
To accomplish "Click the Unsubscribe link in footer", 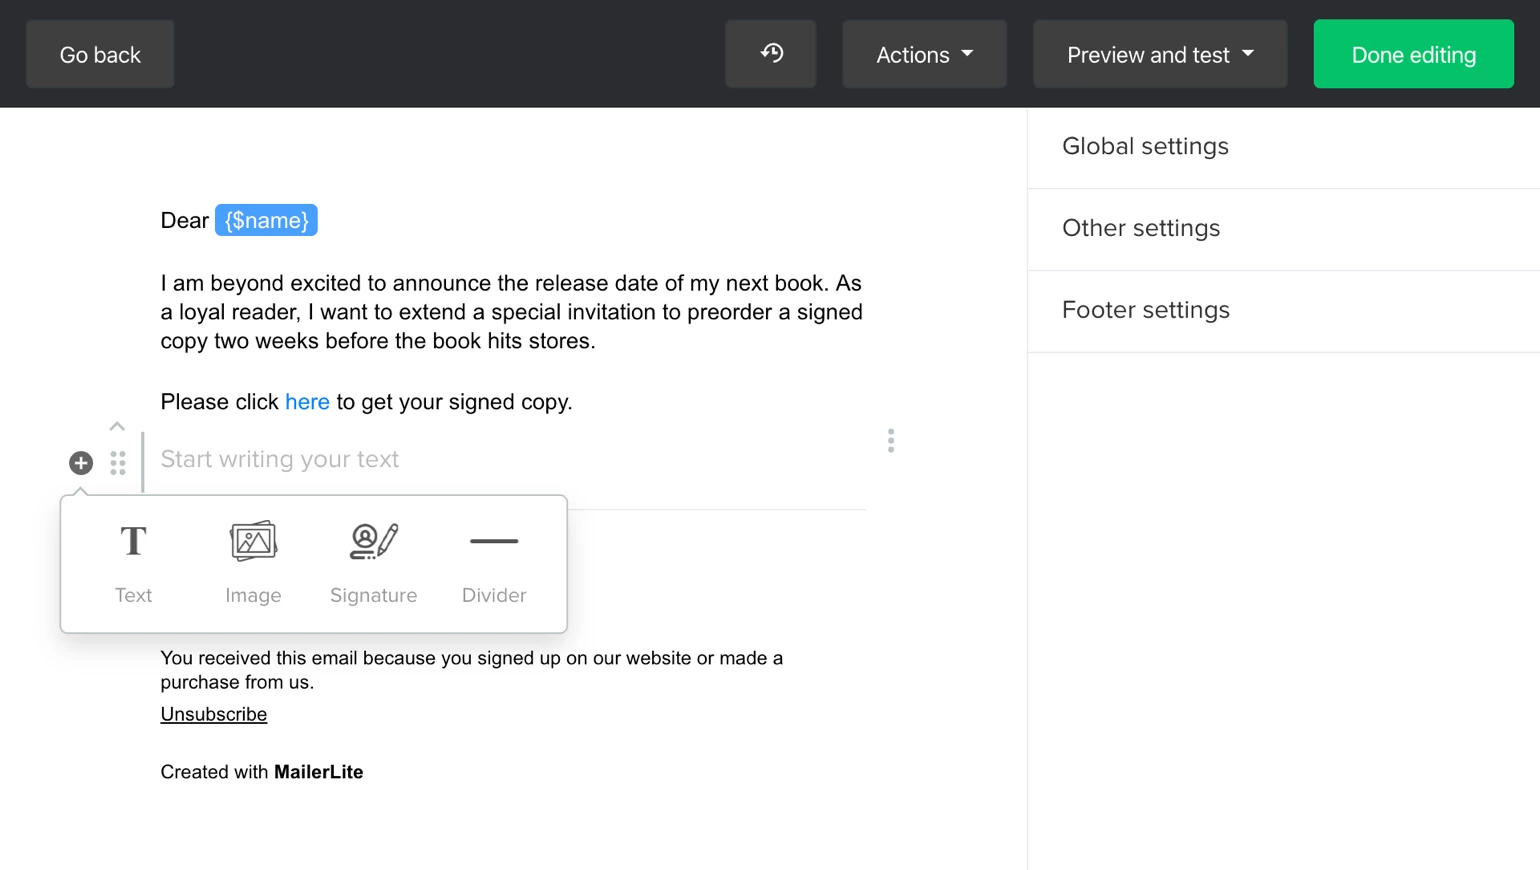I will (x=214, y=715).
